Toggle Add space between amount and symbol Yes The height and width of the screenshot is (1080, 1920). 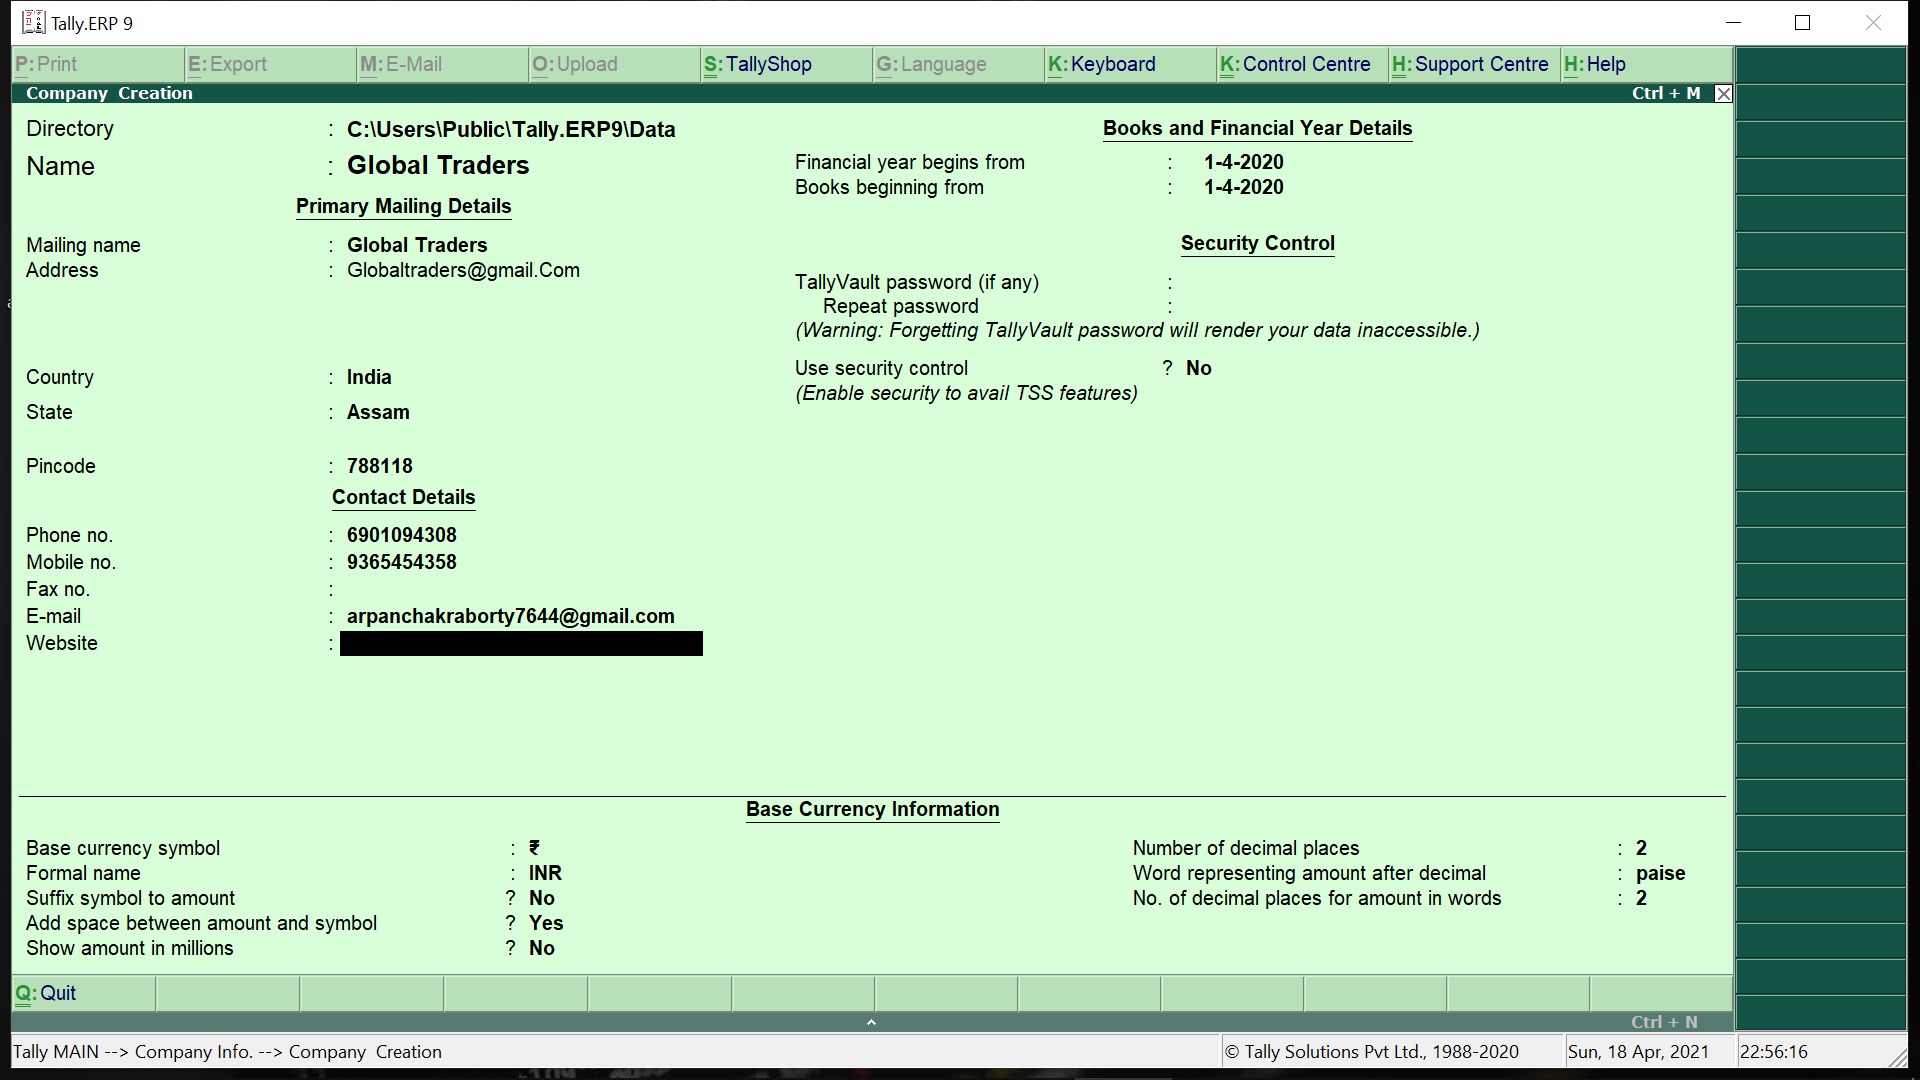(546, 923)
